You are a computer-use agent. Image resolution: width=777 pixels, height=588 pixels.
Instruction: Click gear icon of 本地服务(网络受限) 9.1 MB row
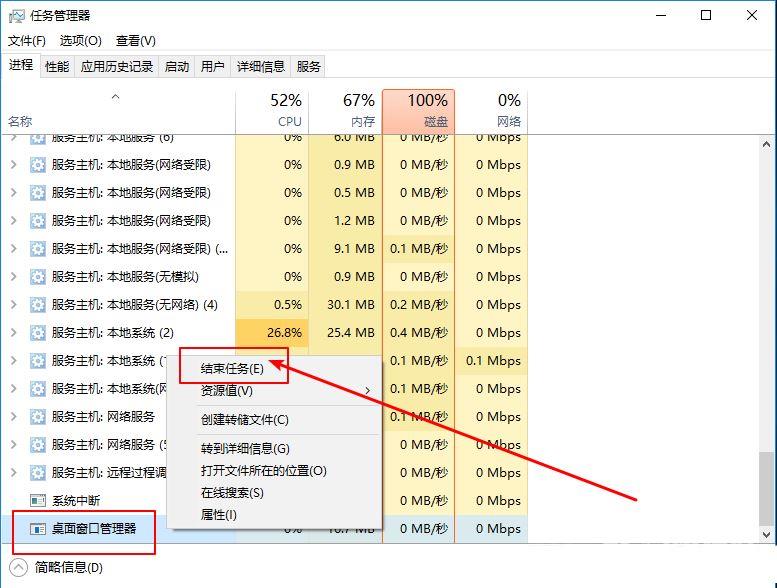pos(38,249)
